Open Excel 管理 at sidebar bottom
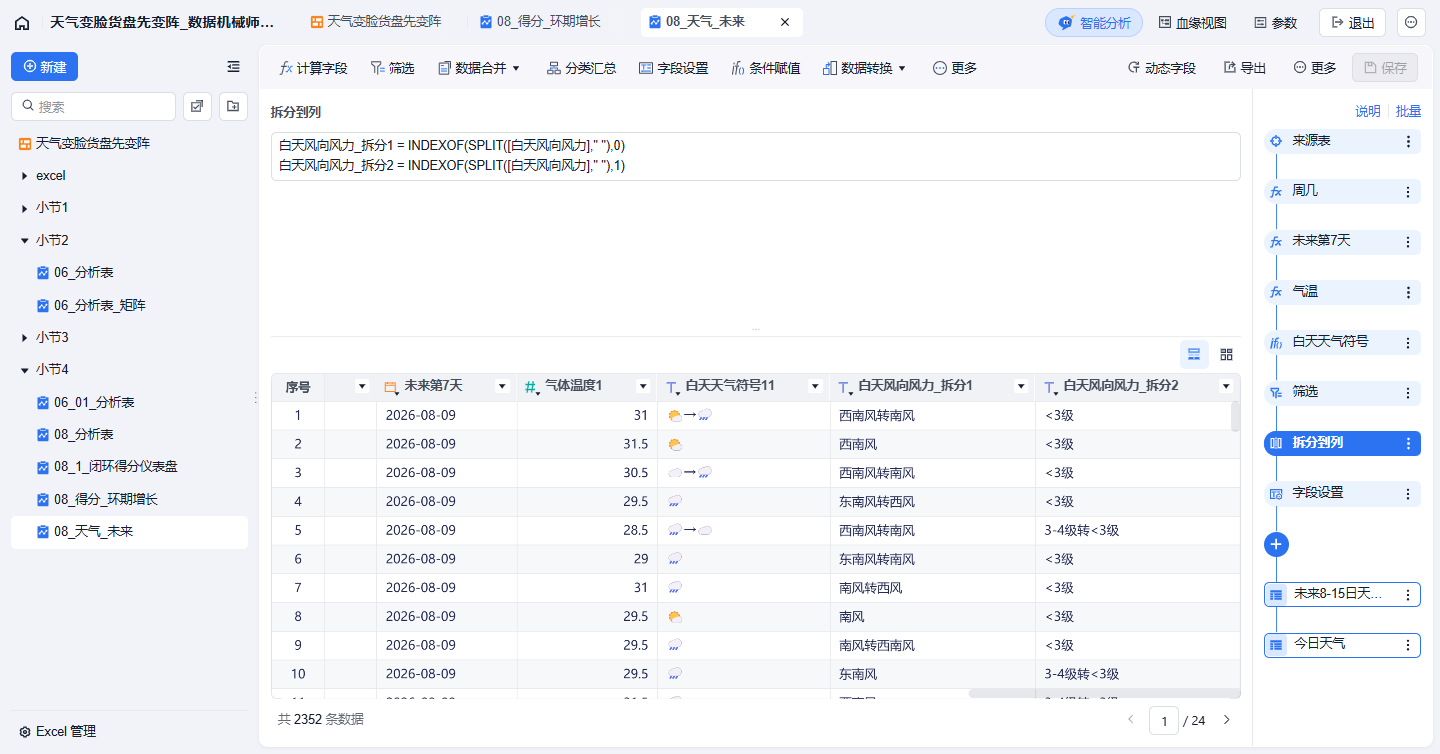 (57, 732)
